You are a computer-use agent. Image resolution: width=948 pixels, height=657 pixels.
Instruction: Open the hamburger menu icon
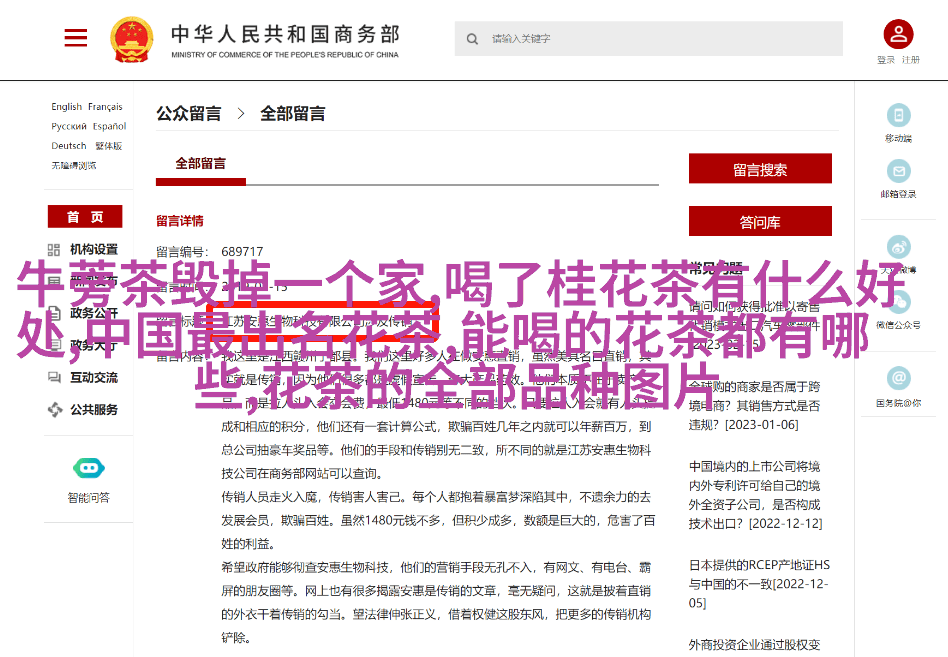pyautogui.click(x=75, y=38)
